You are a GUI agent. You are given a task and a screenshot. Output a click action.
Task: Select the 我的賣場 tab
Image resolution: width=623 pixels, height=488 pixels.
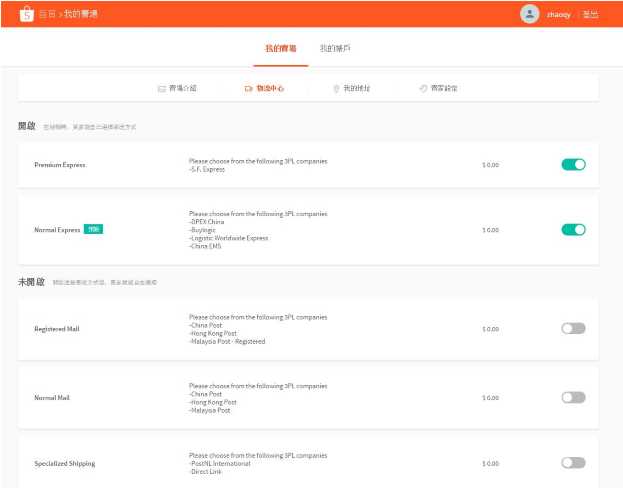pyautogui.click(x=280, y=48)
